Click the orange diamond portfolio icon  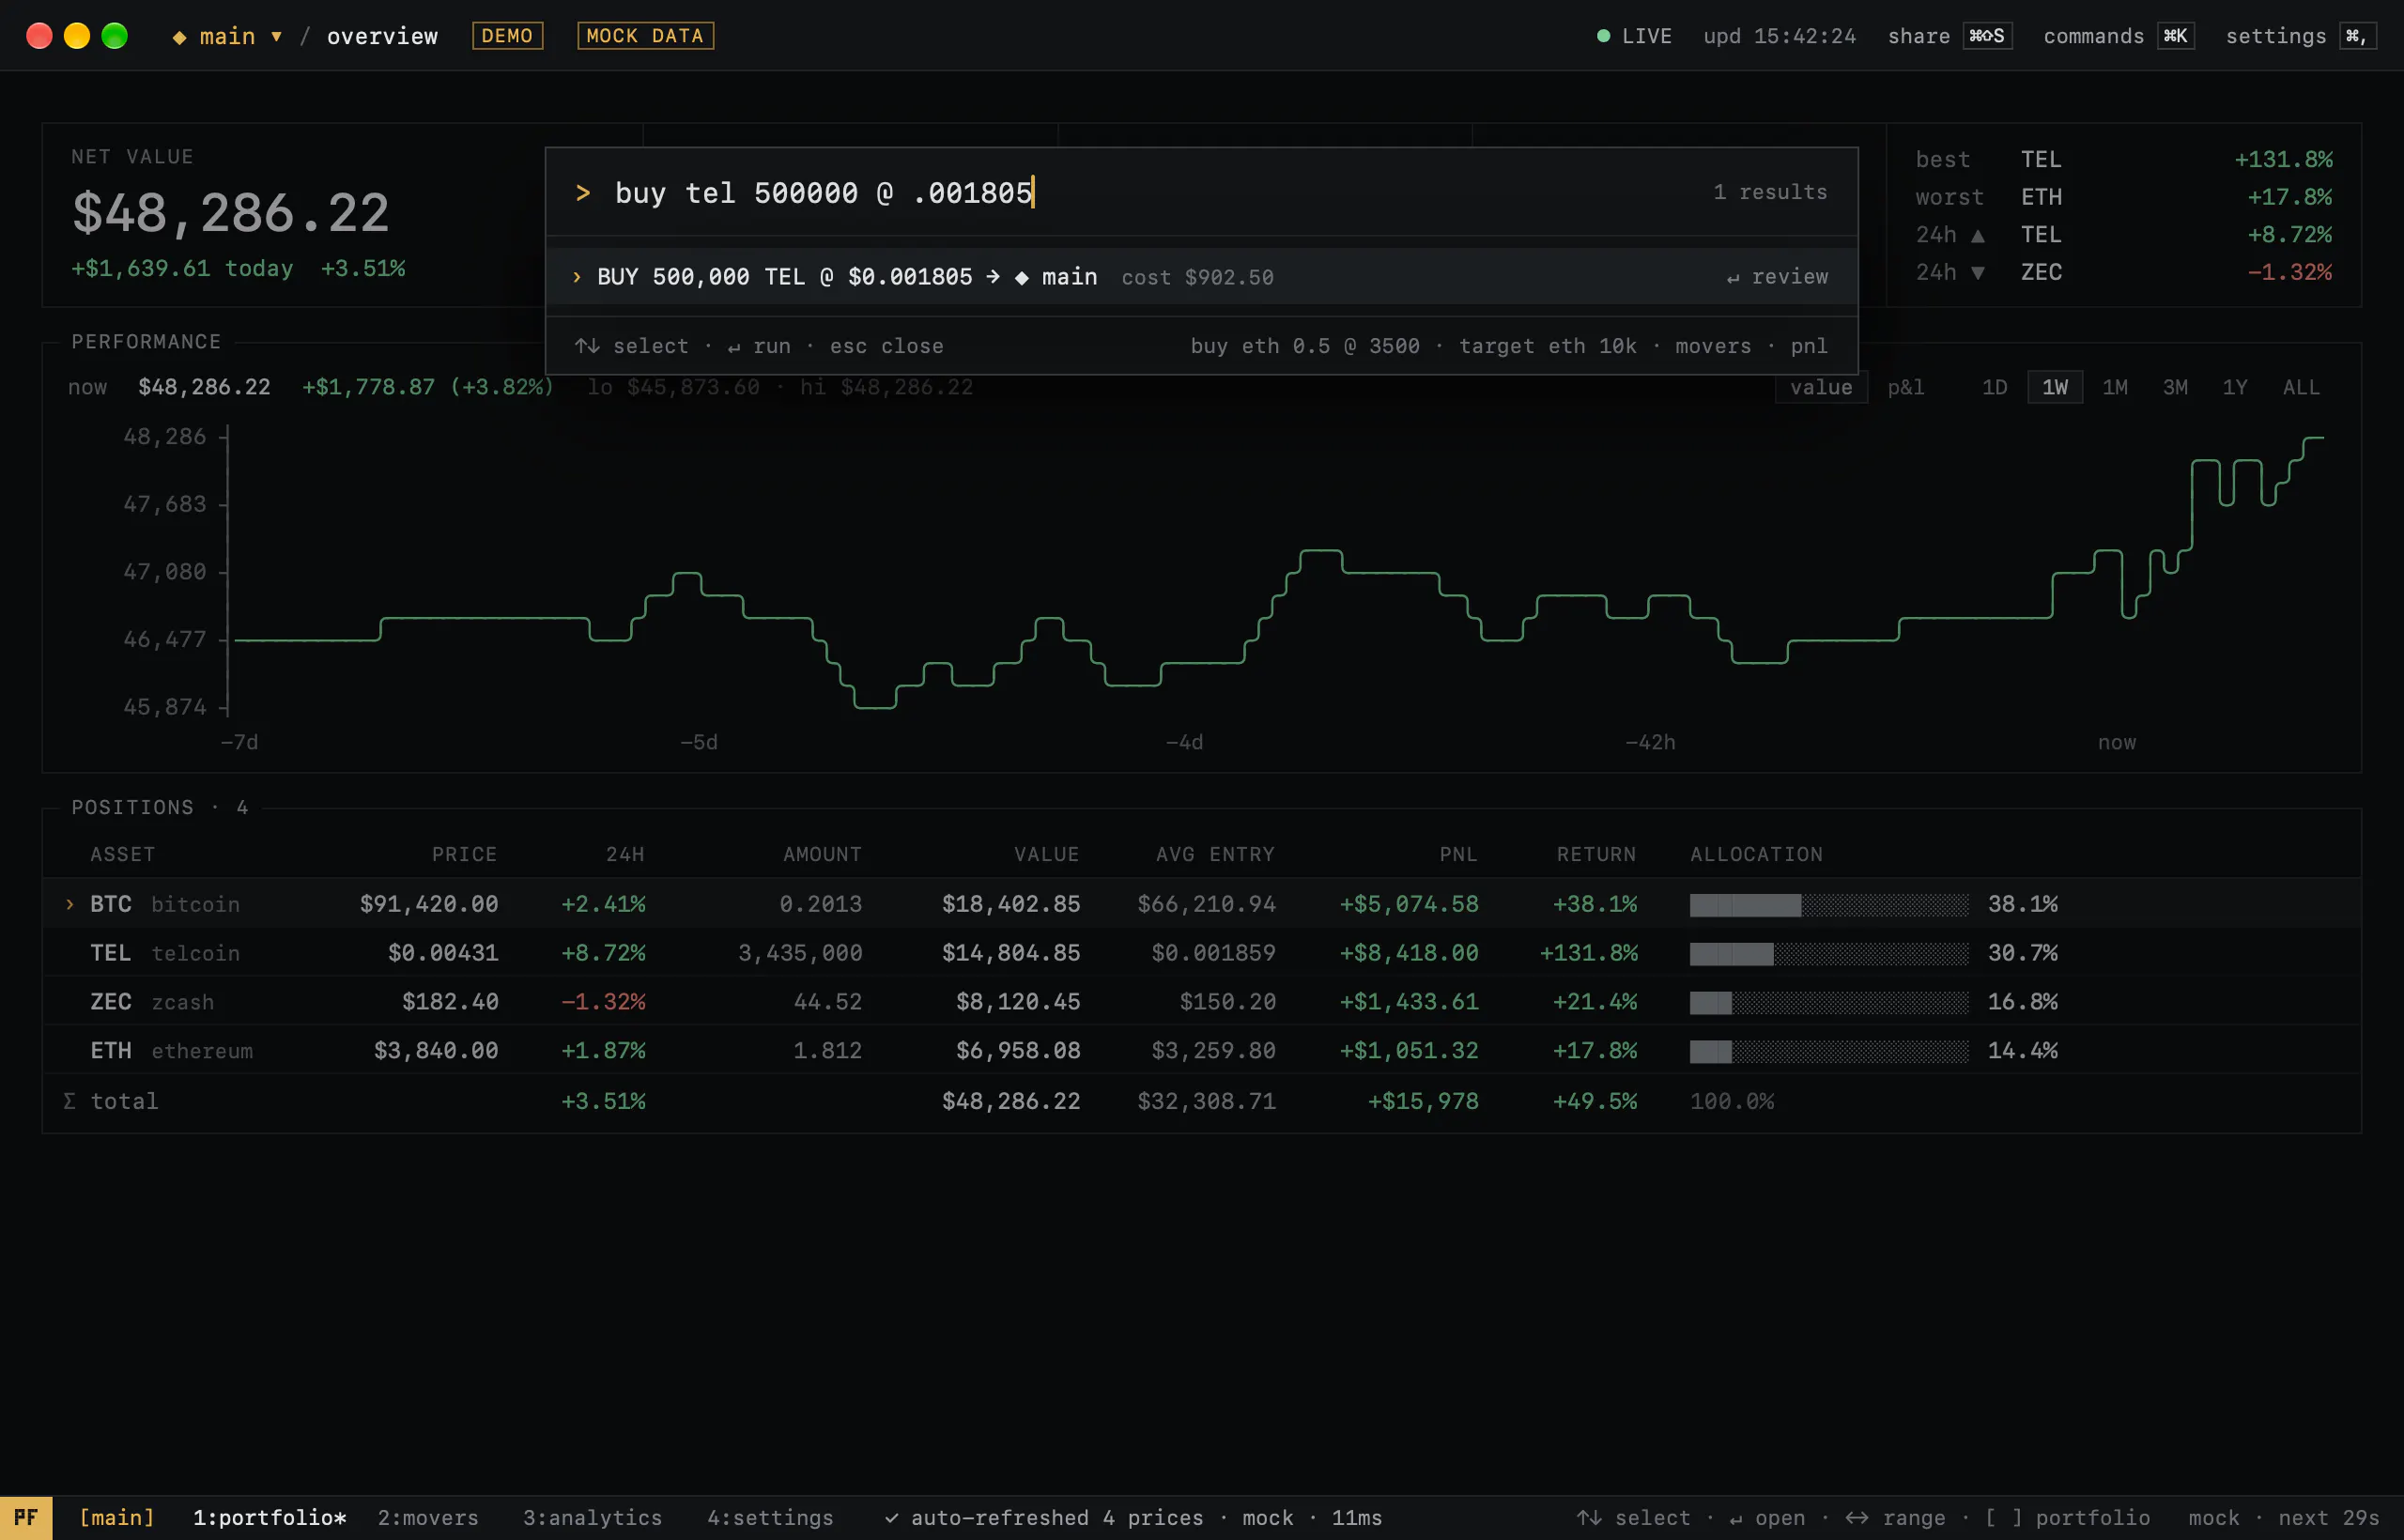coord(179,37)
